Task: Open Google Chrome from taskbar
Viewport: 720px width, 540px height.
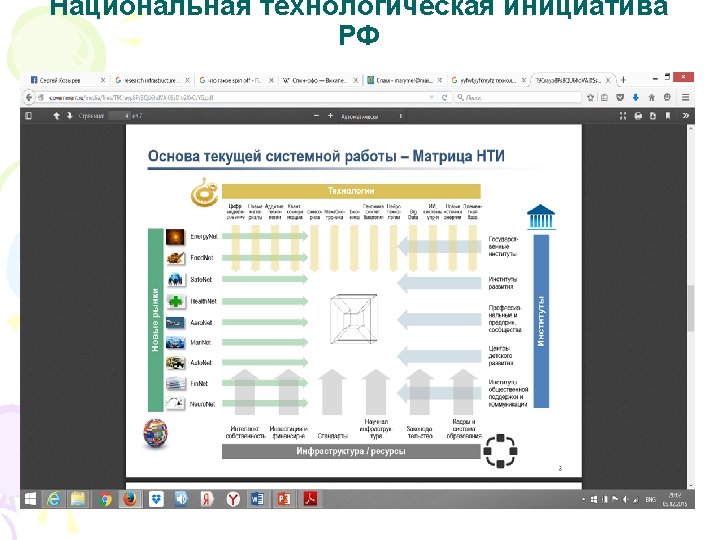Action: [106, 499]
